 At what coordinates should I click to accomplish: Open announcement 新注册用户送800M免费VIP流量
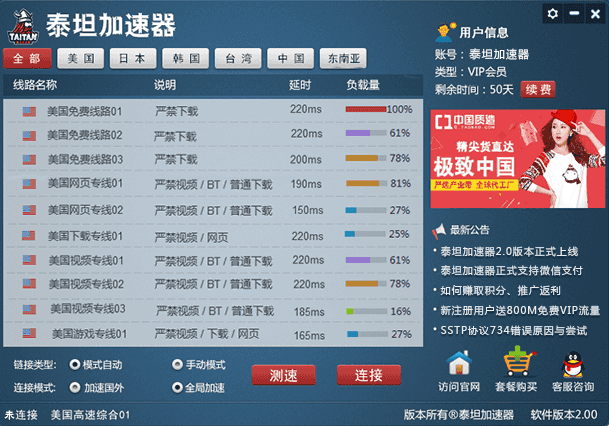pos(520,310)
